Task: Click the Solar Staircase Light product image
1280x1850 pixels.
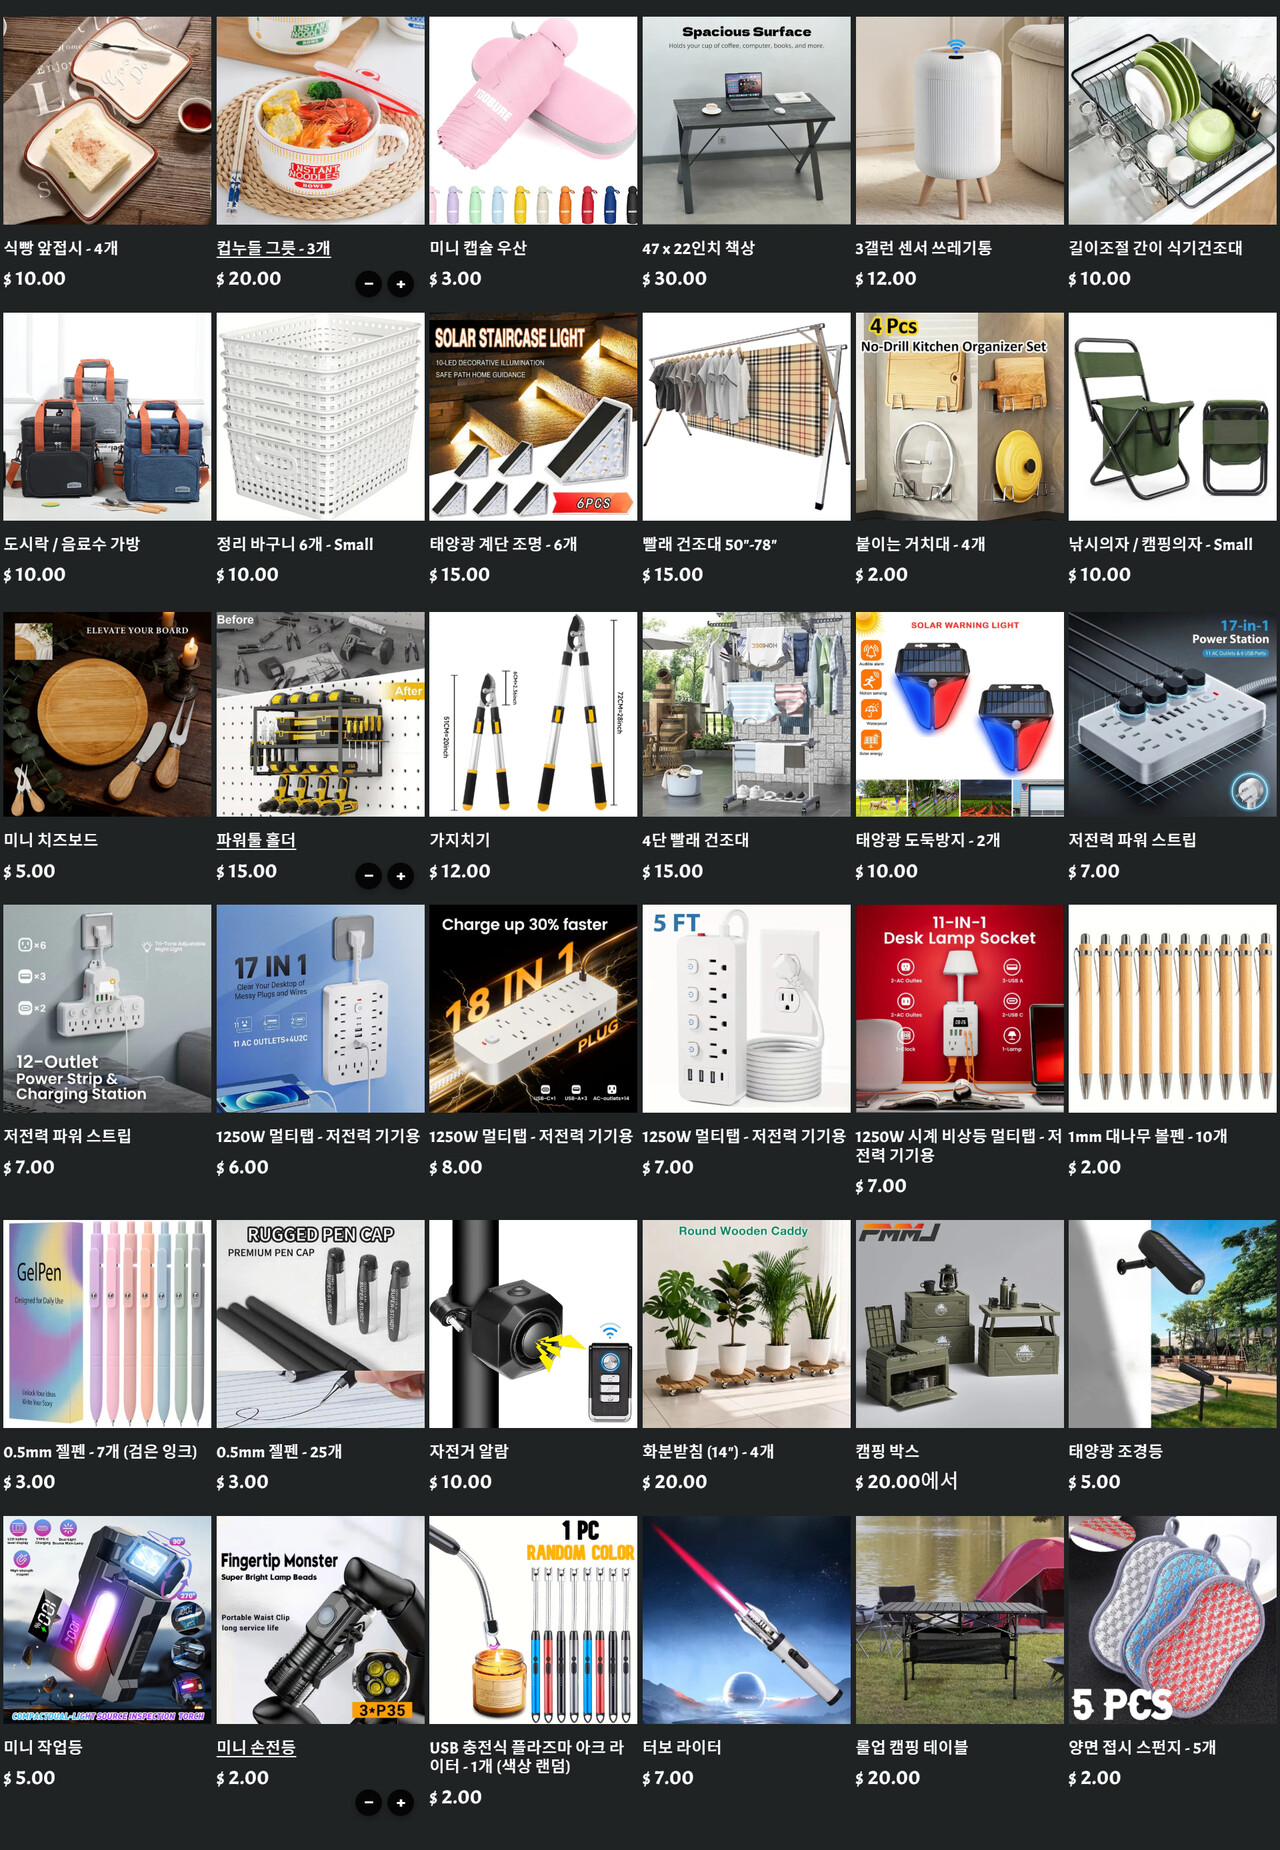Action: pyautogui.click(x=533, y=416)
